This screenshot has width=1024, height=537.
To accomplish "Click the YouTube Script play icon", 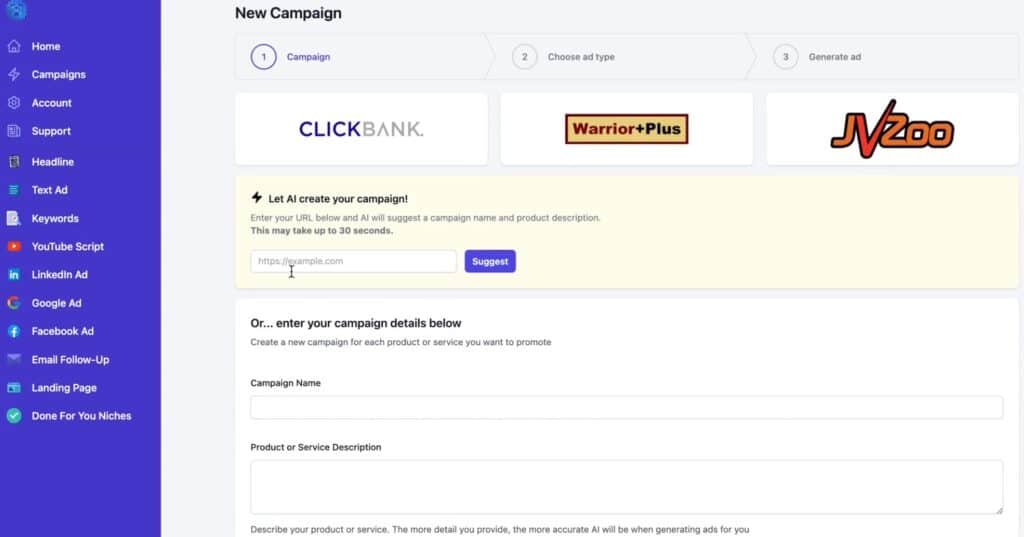I will pos(14,246).
